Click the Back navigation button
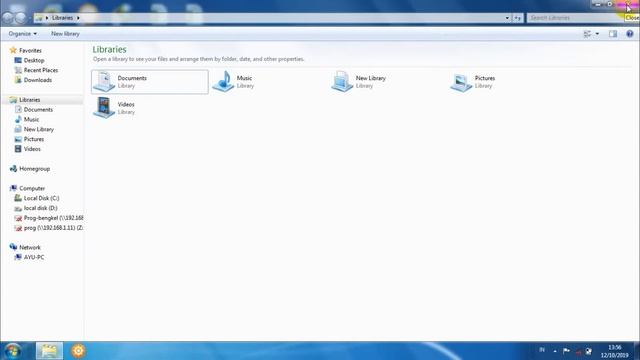 [7, 18]
